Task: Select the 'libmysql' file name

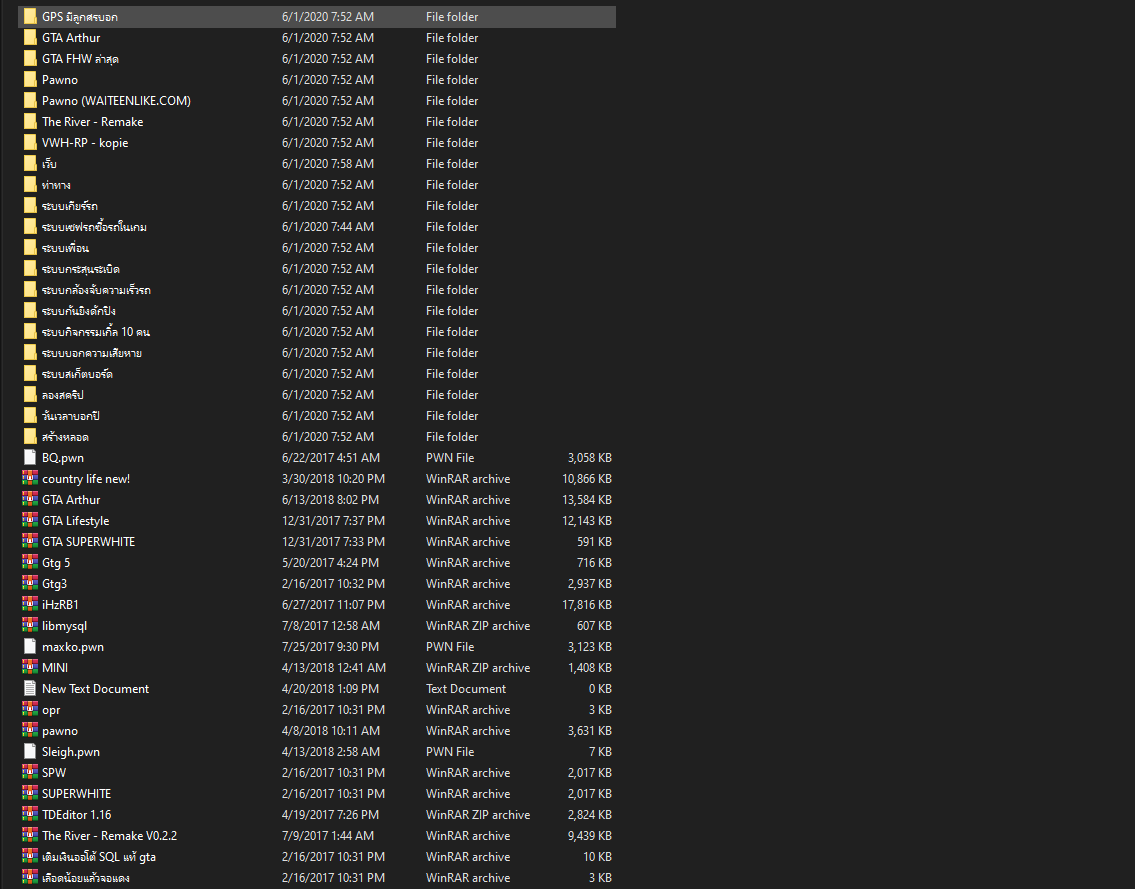Action: (64, 625)
